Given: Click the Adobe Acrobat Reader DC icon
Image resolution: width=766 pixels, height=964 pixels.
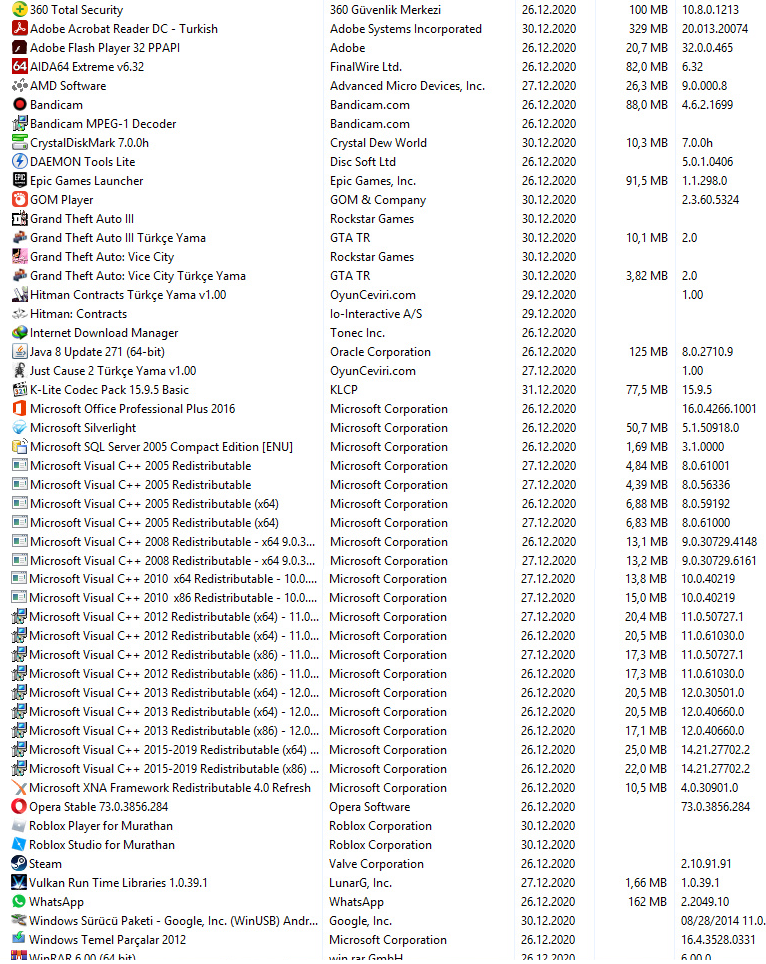Looking at the screenshot, I should (20, 29).
